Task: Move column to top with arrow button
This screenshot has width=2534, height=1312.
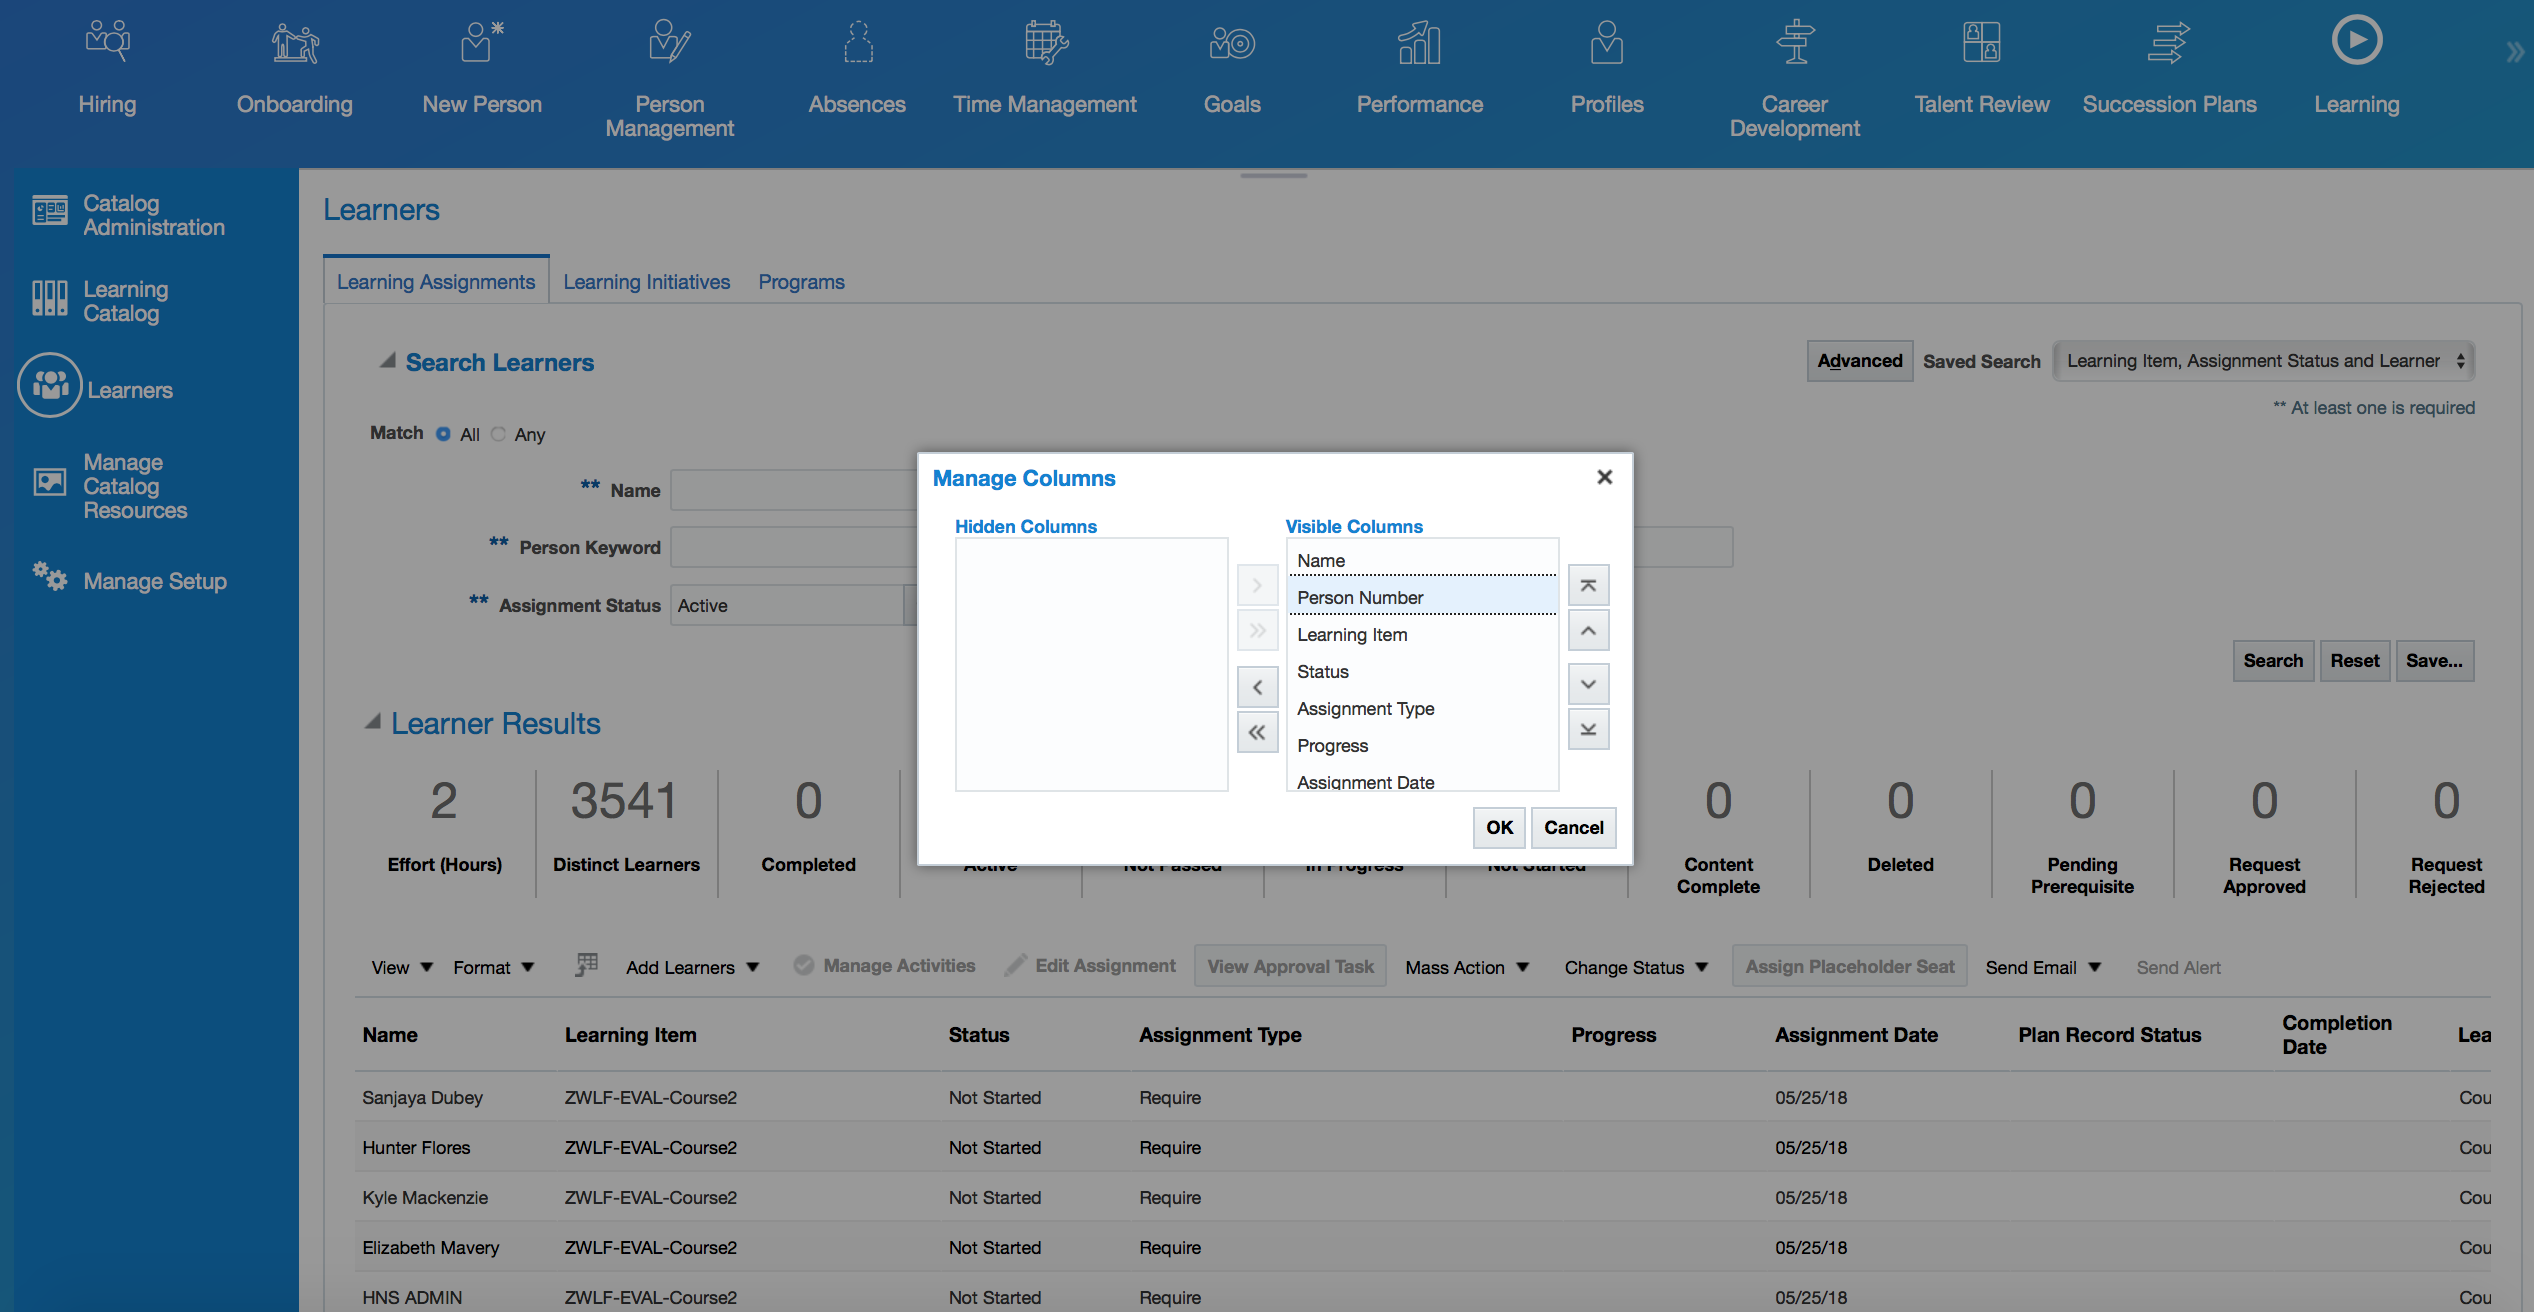Action: coord(1587,586)
